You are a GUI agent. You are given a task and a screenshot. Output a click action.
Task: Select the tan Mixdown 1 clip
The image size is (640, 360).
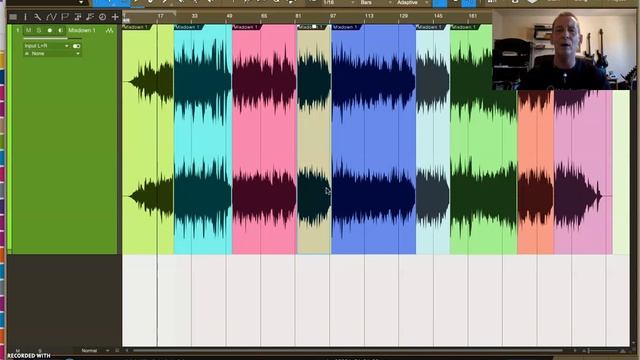pos(314,139)
